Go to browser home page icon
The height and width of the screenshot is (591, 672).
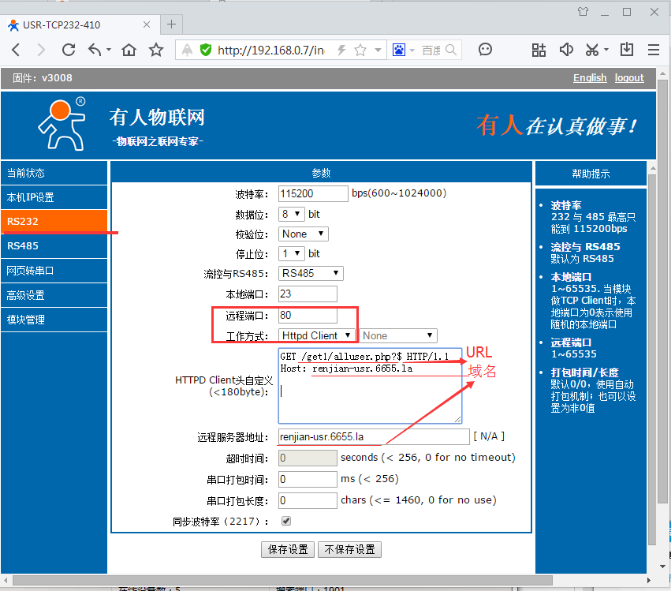(x=128, y=50)
